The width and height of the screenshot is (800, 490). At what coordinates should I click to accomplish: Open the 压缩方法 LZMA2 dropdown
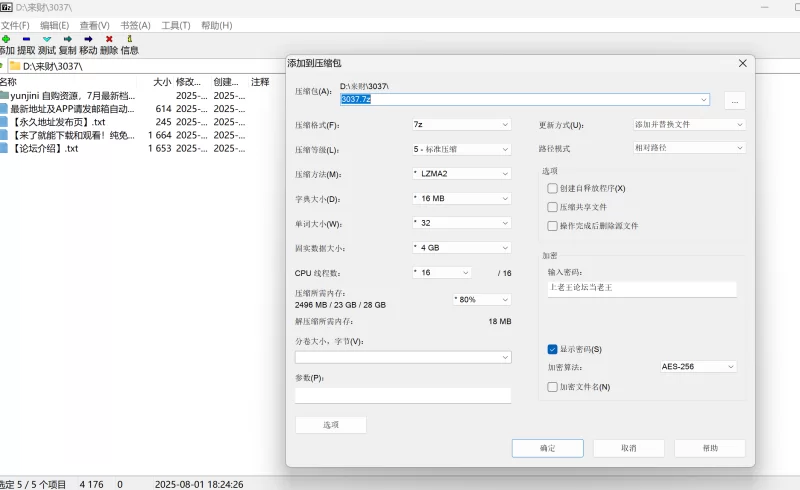(x=461, y=174)
